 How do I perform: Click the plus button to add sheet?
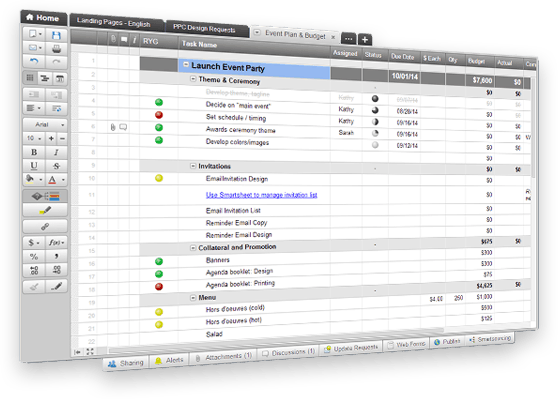[x=365, y=40]
